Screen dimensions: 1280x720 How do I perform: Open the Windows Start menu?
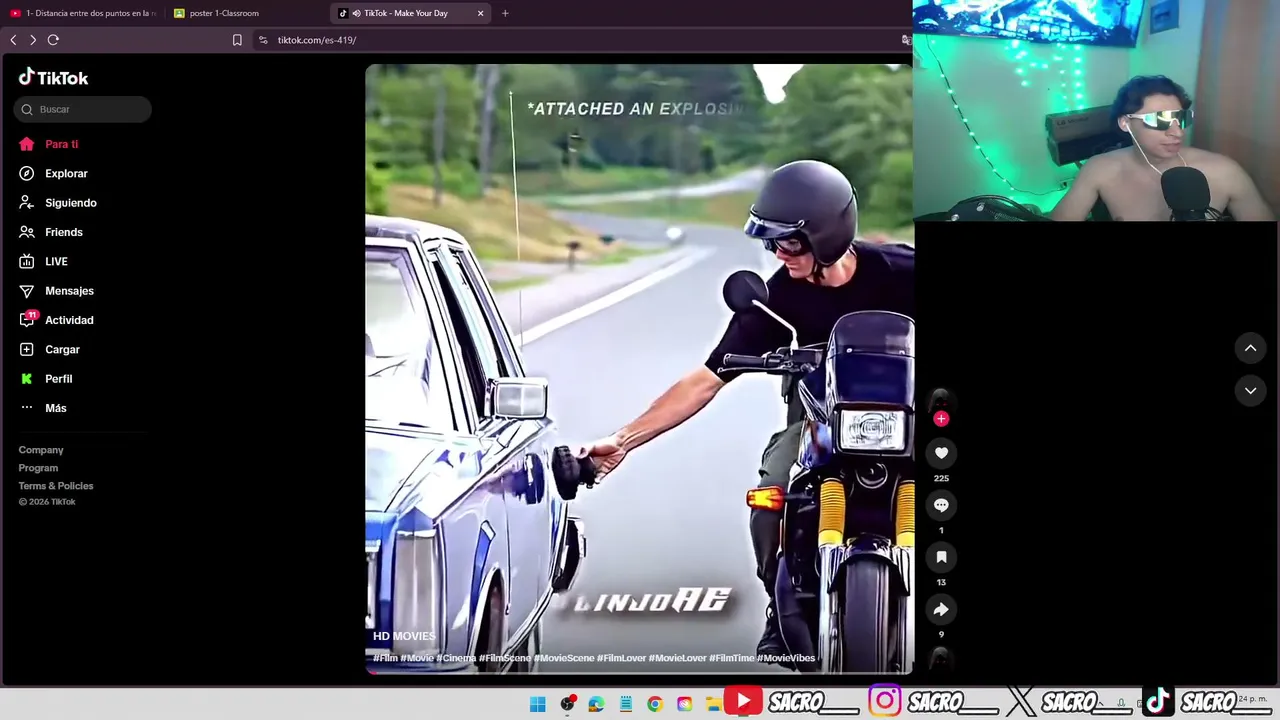tap(537, 704)
